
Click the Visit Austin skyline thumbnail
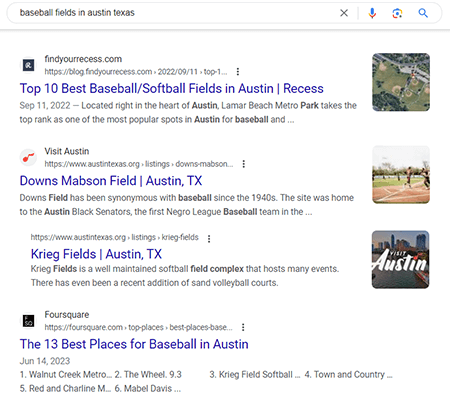point(400,259)
